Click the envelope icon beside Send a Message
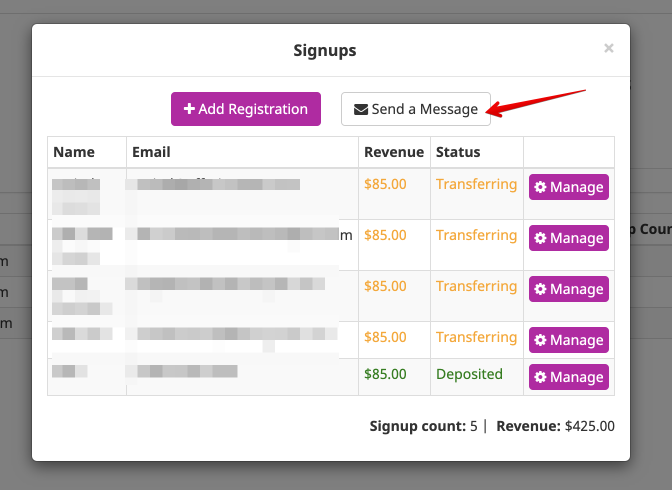 pos(360,110)
